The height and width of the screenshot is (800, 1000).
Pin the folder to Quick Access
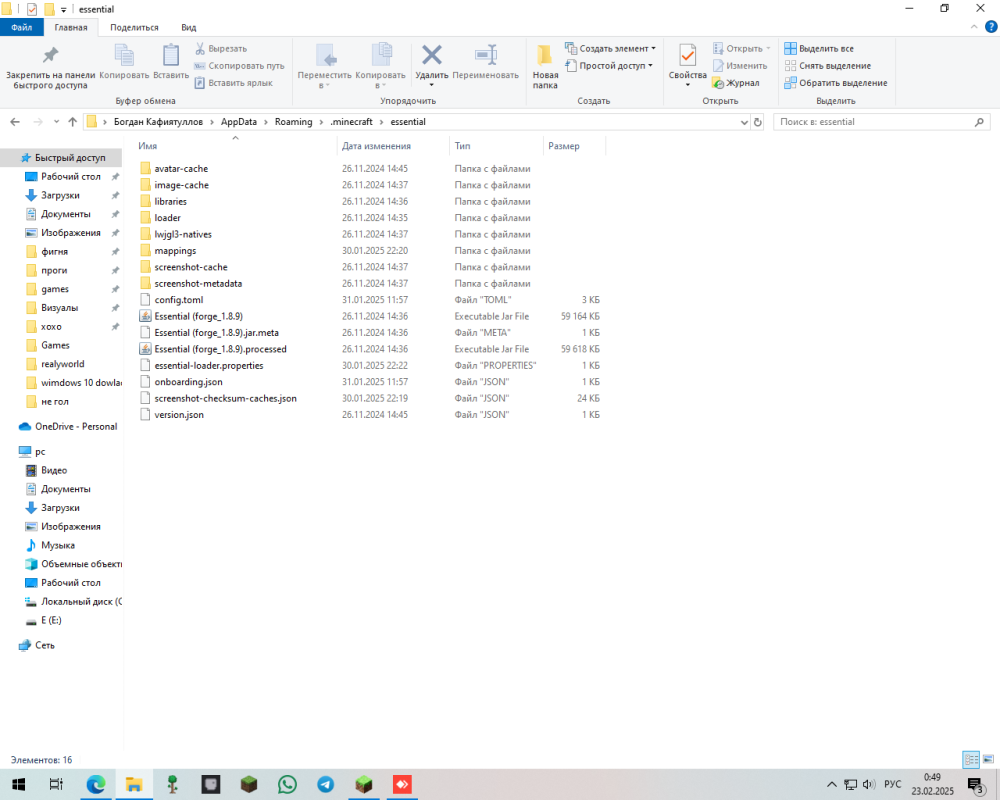pos(50,66)
